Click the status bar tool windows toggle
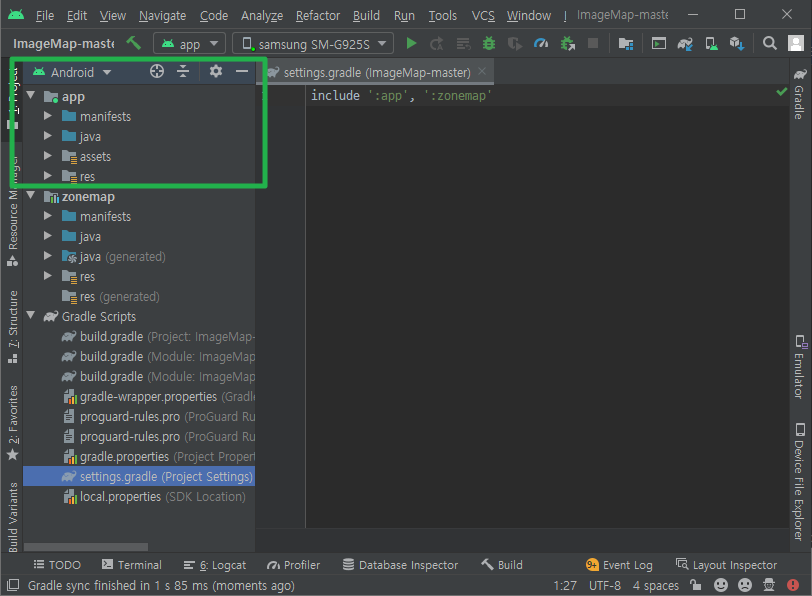Viewport: 812px width, 596px height. coord(13,586)
